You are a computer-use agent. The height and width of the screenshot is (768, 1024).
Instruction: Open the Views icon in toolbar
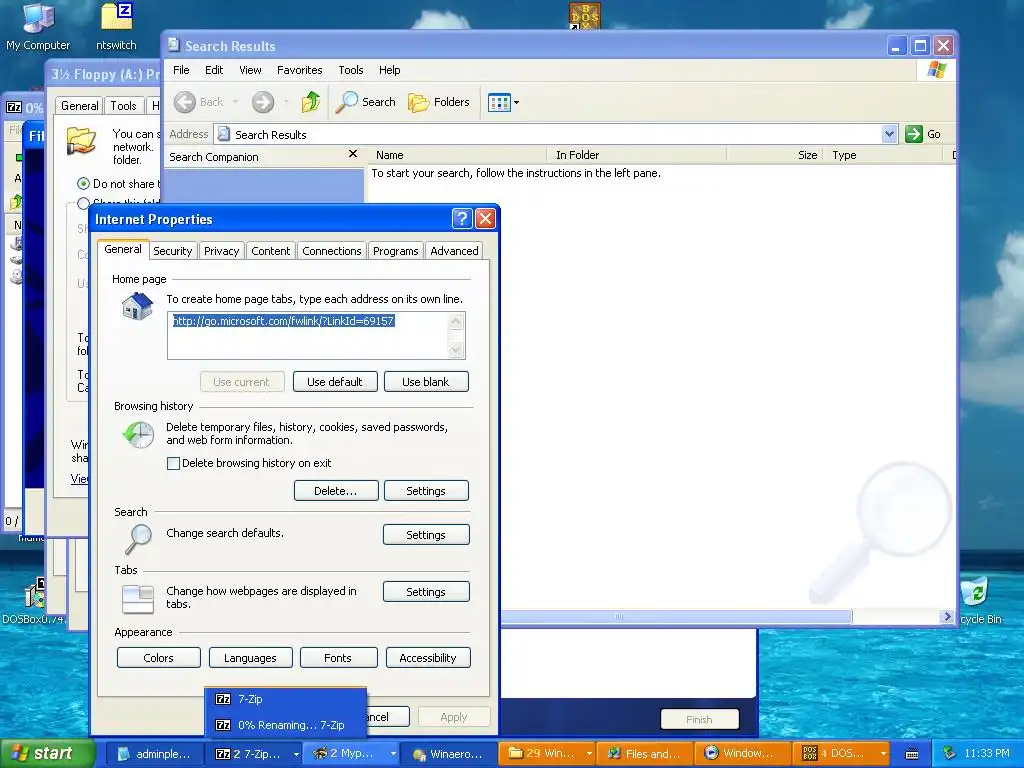[499, 103]
